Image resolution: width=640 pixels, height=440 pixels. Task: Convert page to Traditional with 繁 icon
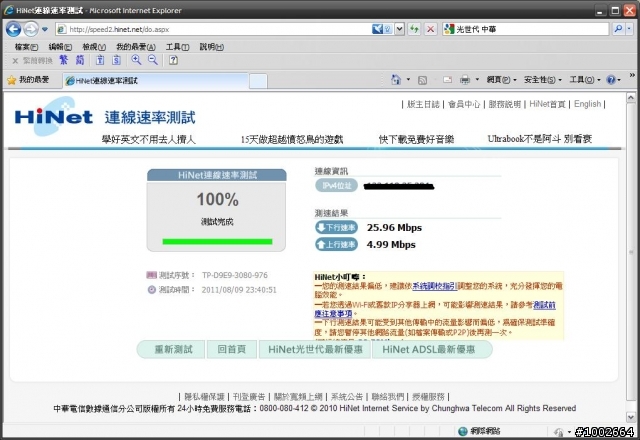coord(64,60)
